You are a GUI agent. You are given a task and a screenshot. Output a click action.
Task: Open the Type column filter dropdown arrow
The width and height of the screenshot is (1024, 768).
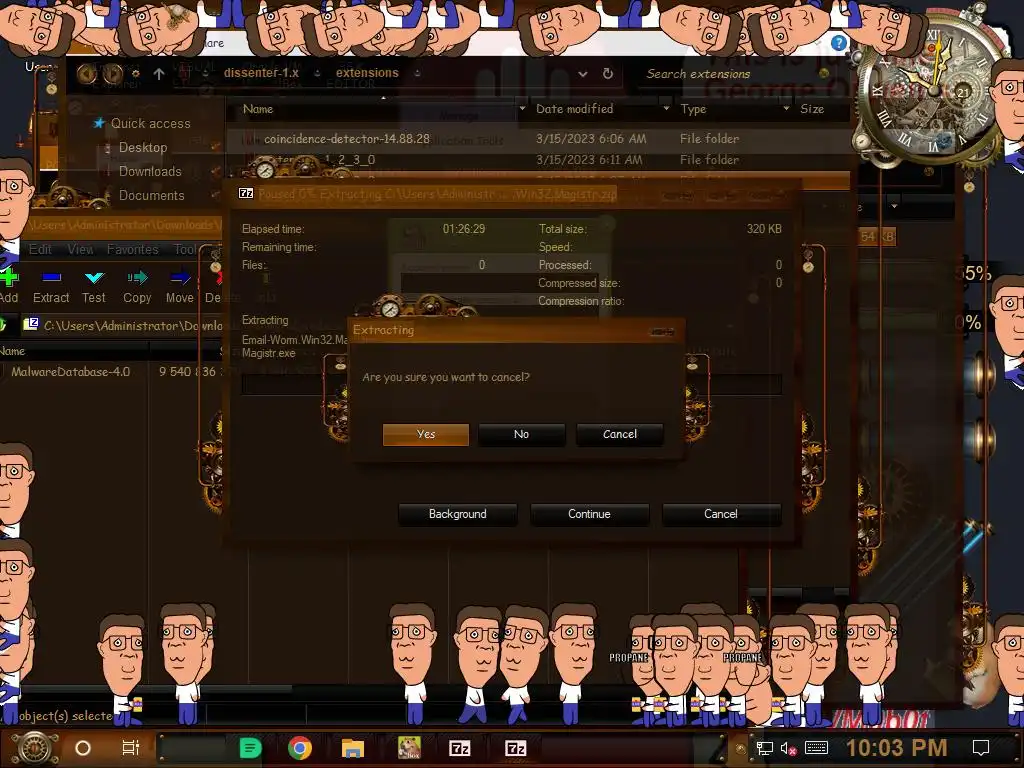pyautogui.click(x=786, y=108)
